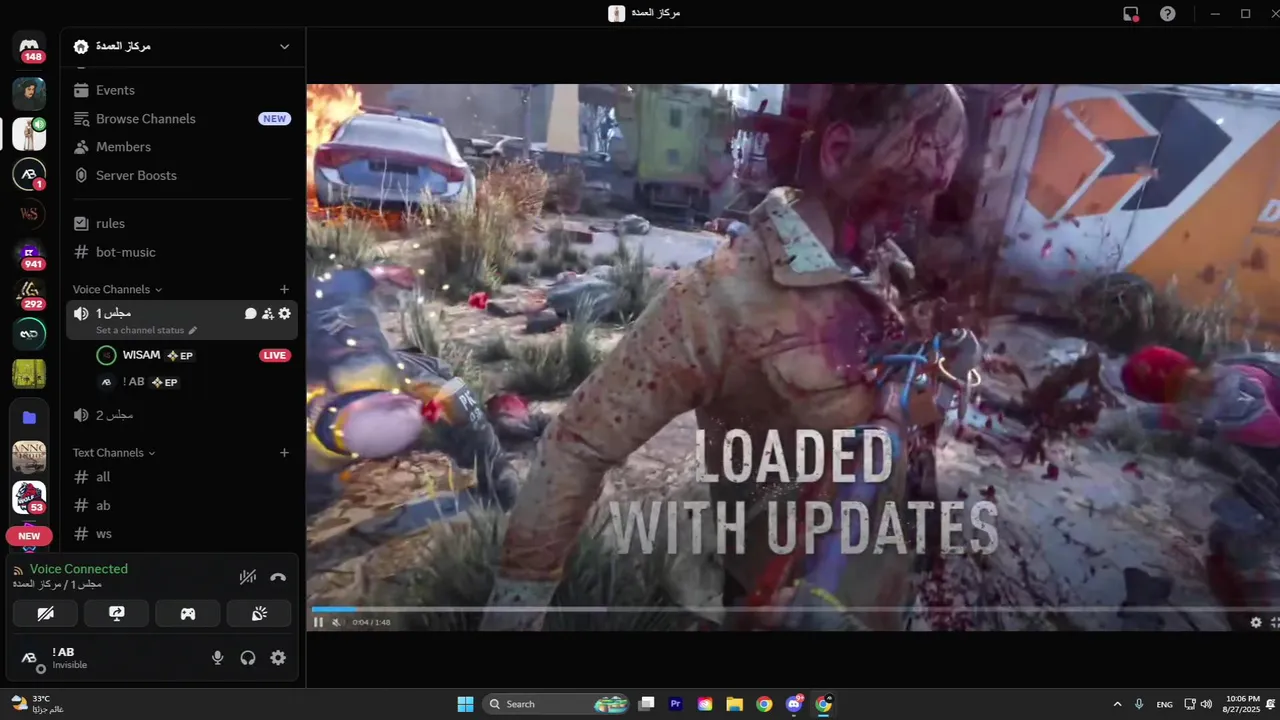Switch the ENG input language
This screenshot has height=720, width=1280.
pyautogui.click(x=1164, y=704)
